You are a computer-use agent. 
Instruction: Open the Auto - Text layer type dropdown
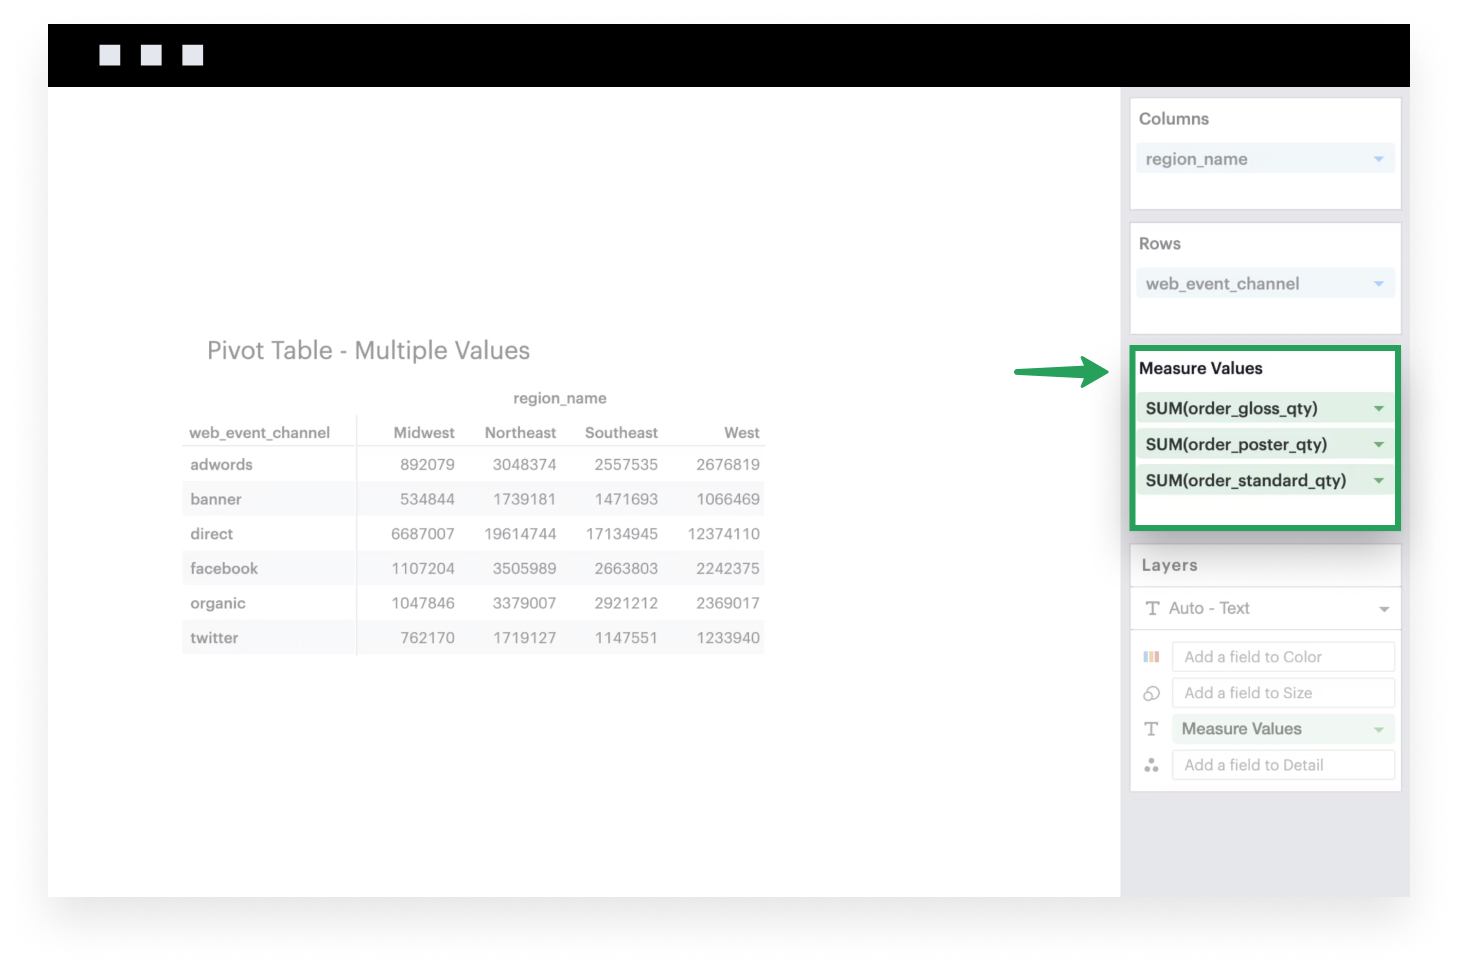point(1385,608)
